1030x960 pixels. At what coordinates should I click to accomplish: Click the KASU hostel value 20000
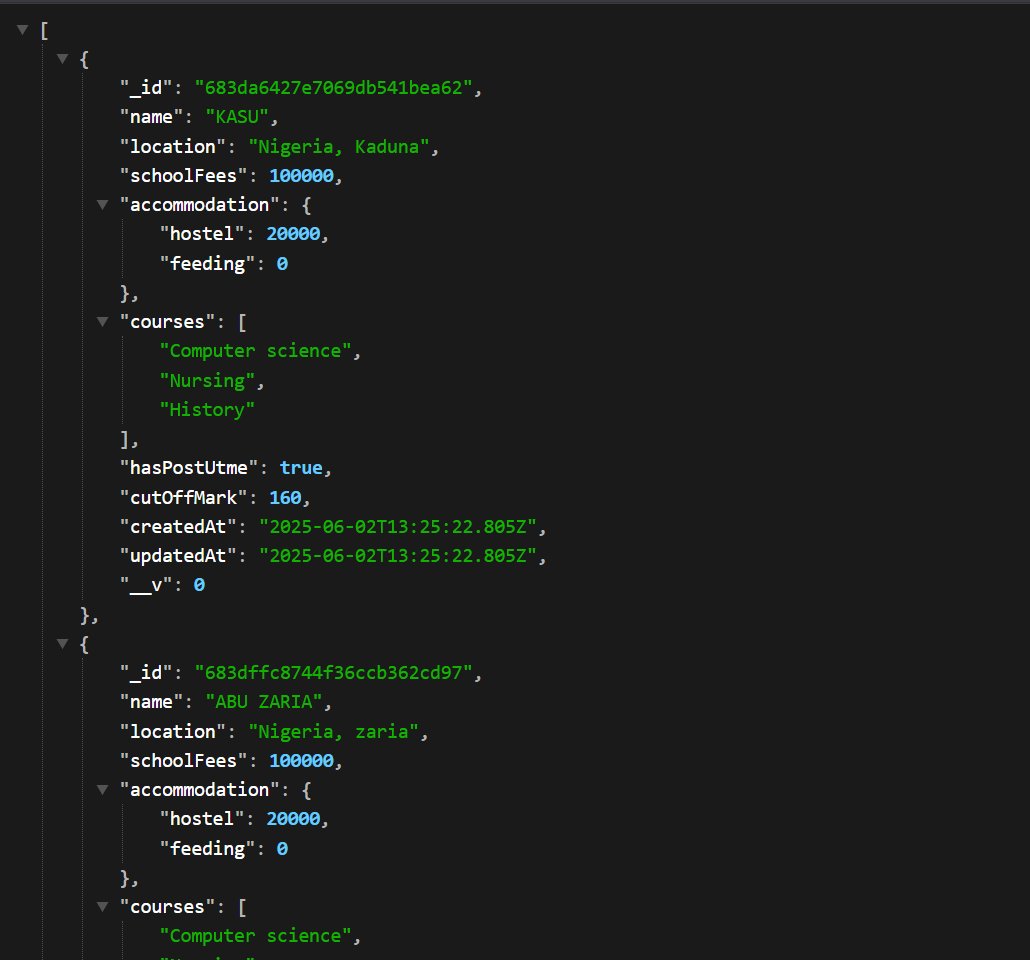293,234
